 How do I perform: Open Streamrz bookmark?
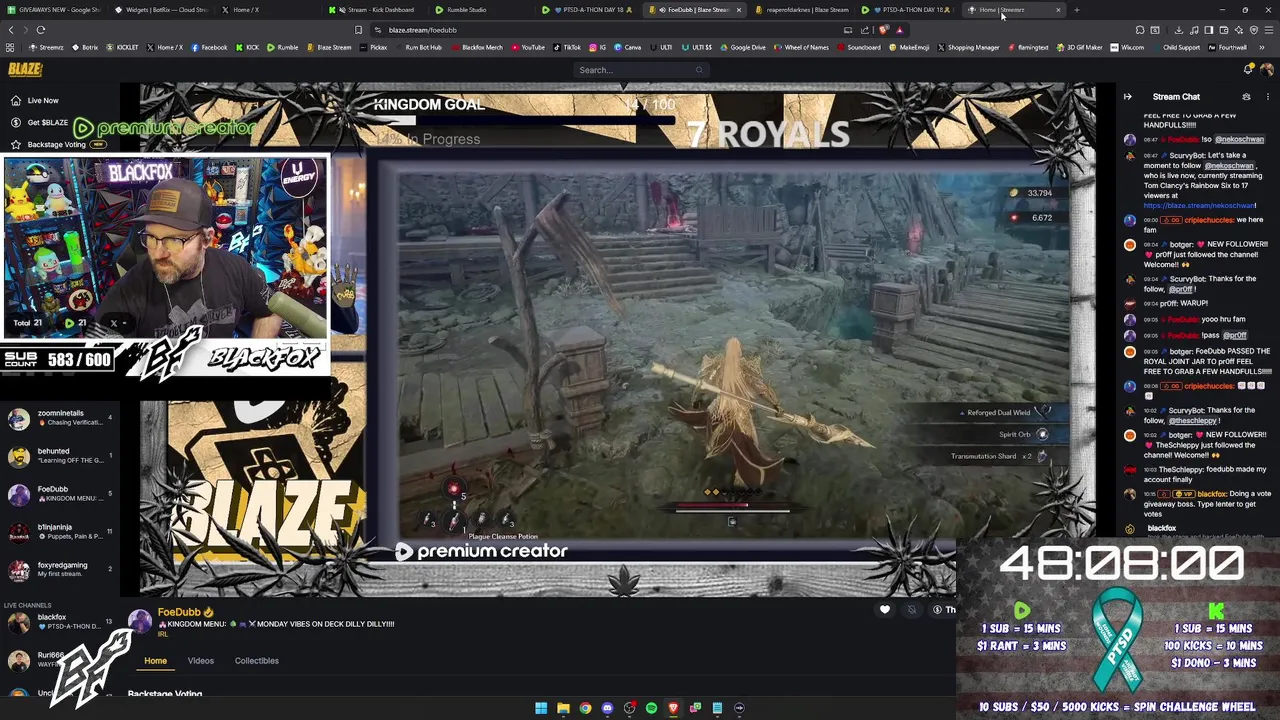pos(46,47)
